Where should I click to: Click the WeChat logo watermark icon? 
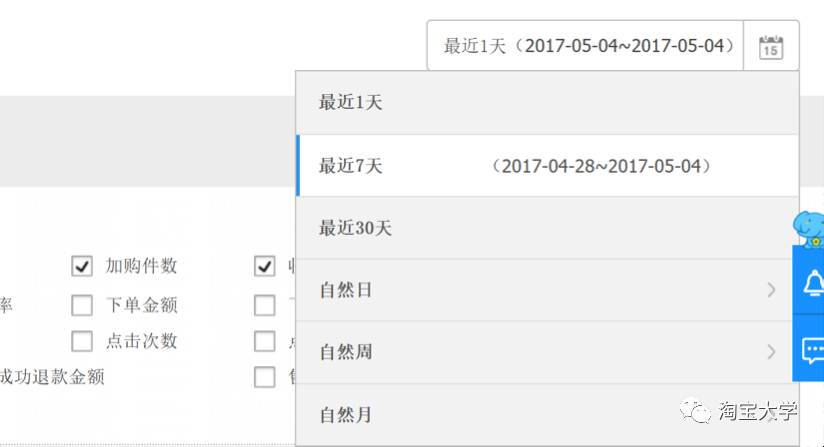click(x=695, y=411)
